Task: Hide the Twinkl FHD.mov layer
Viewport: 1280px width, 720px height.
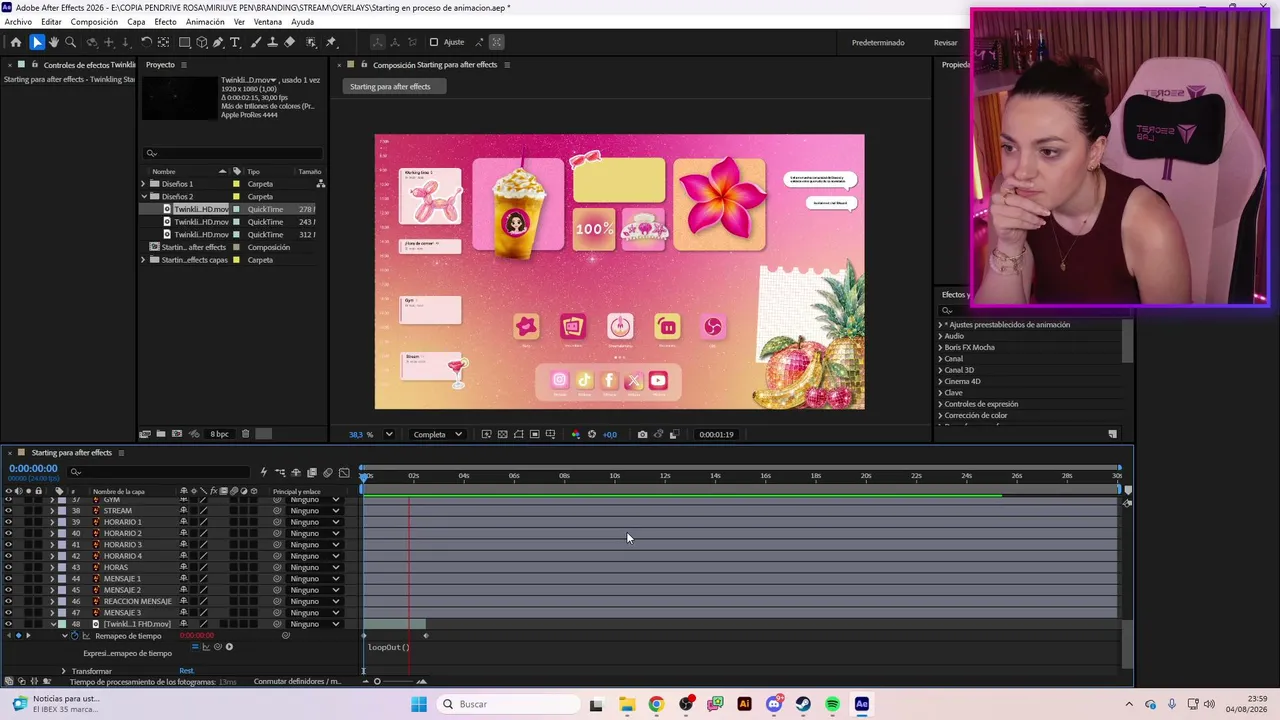Action: tap(9, 624)
